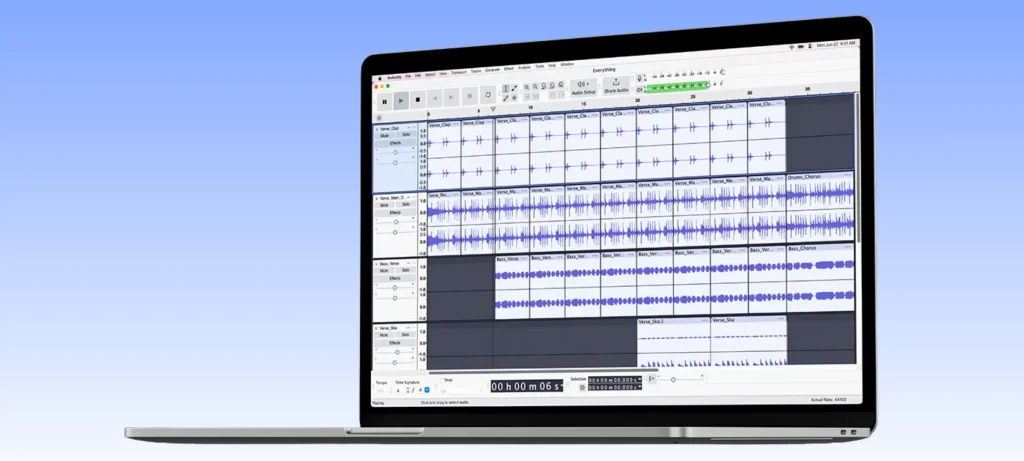The image size is (1024, 461).
Task: Mute the Verse_Clap track
Action: pyautogui.click(x=384, y=136)
